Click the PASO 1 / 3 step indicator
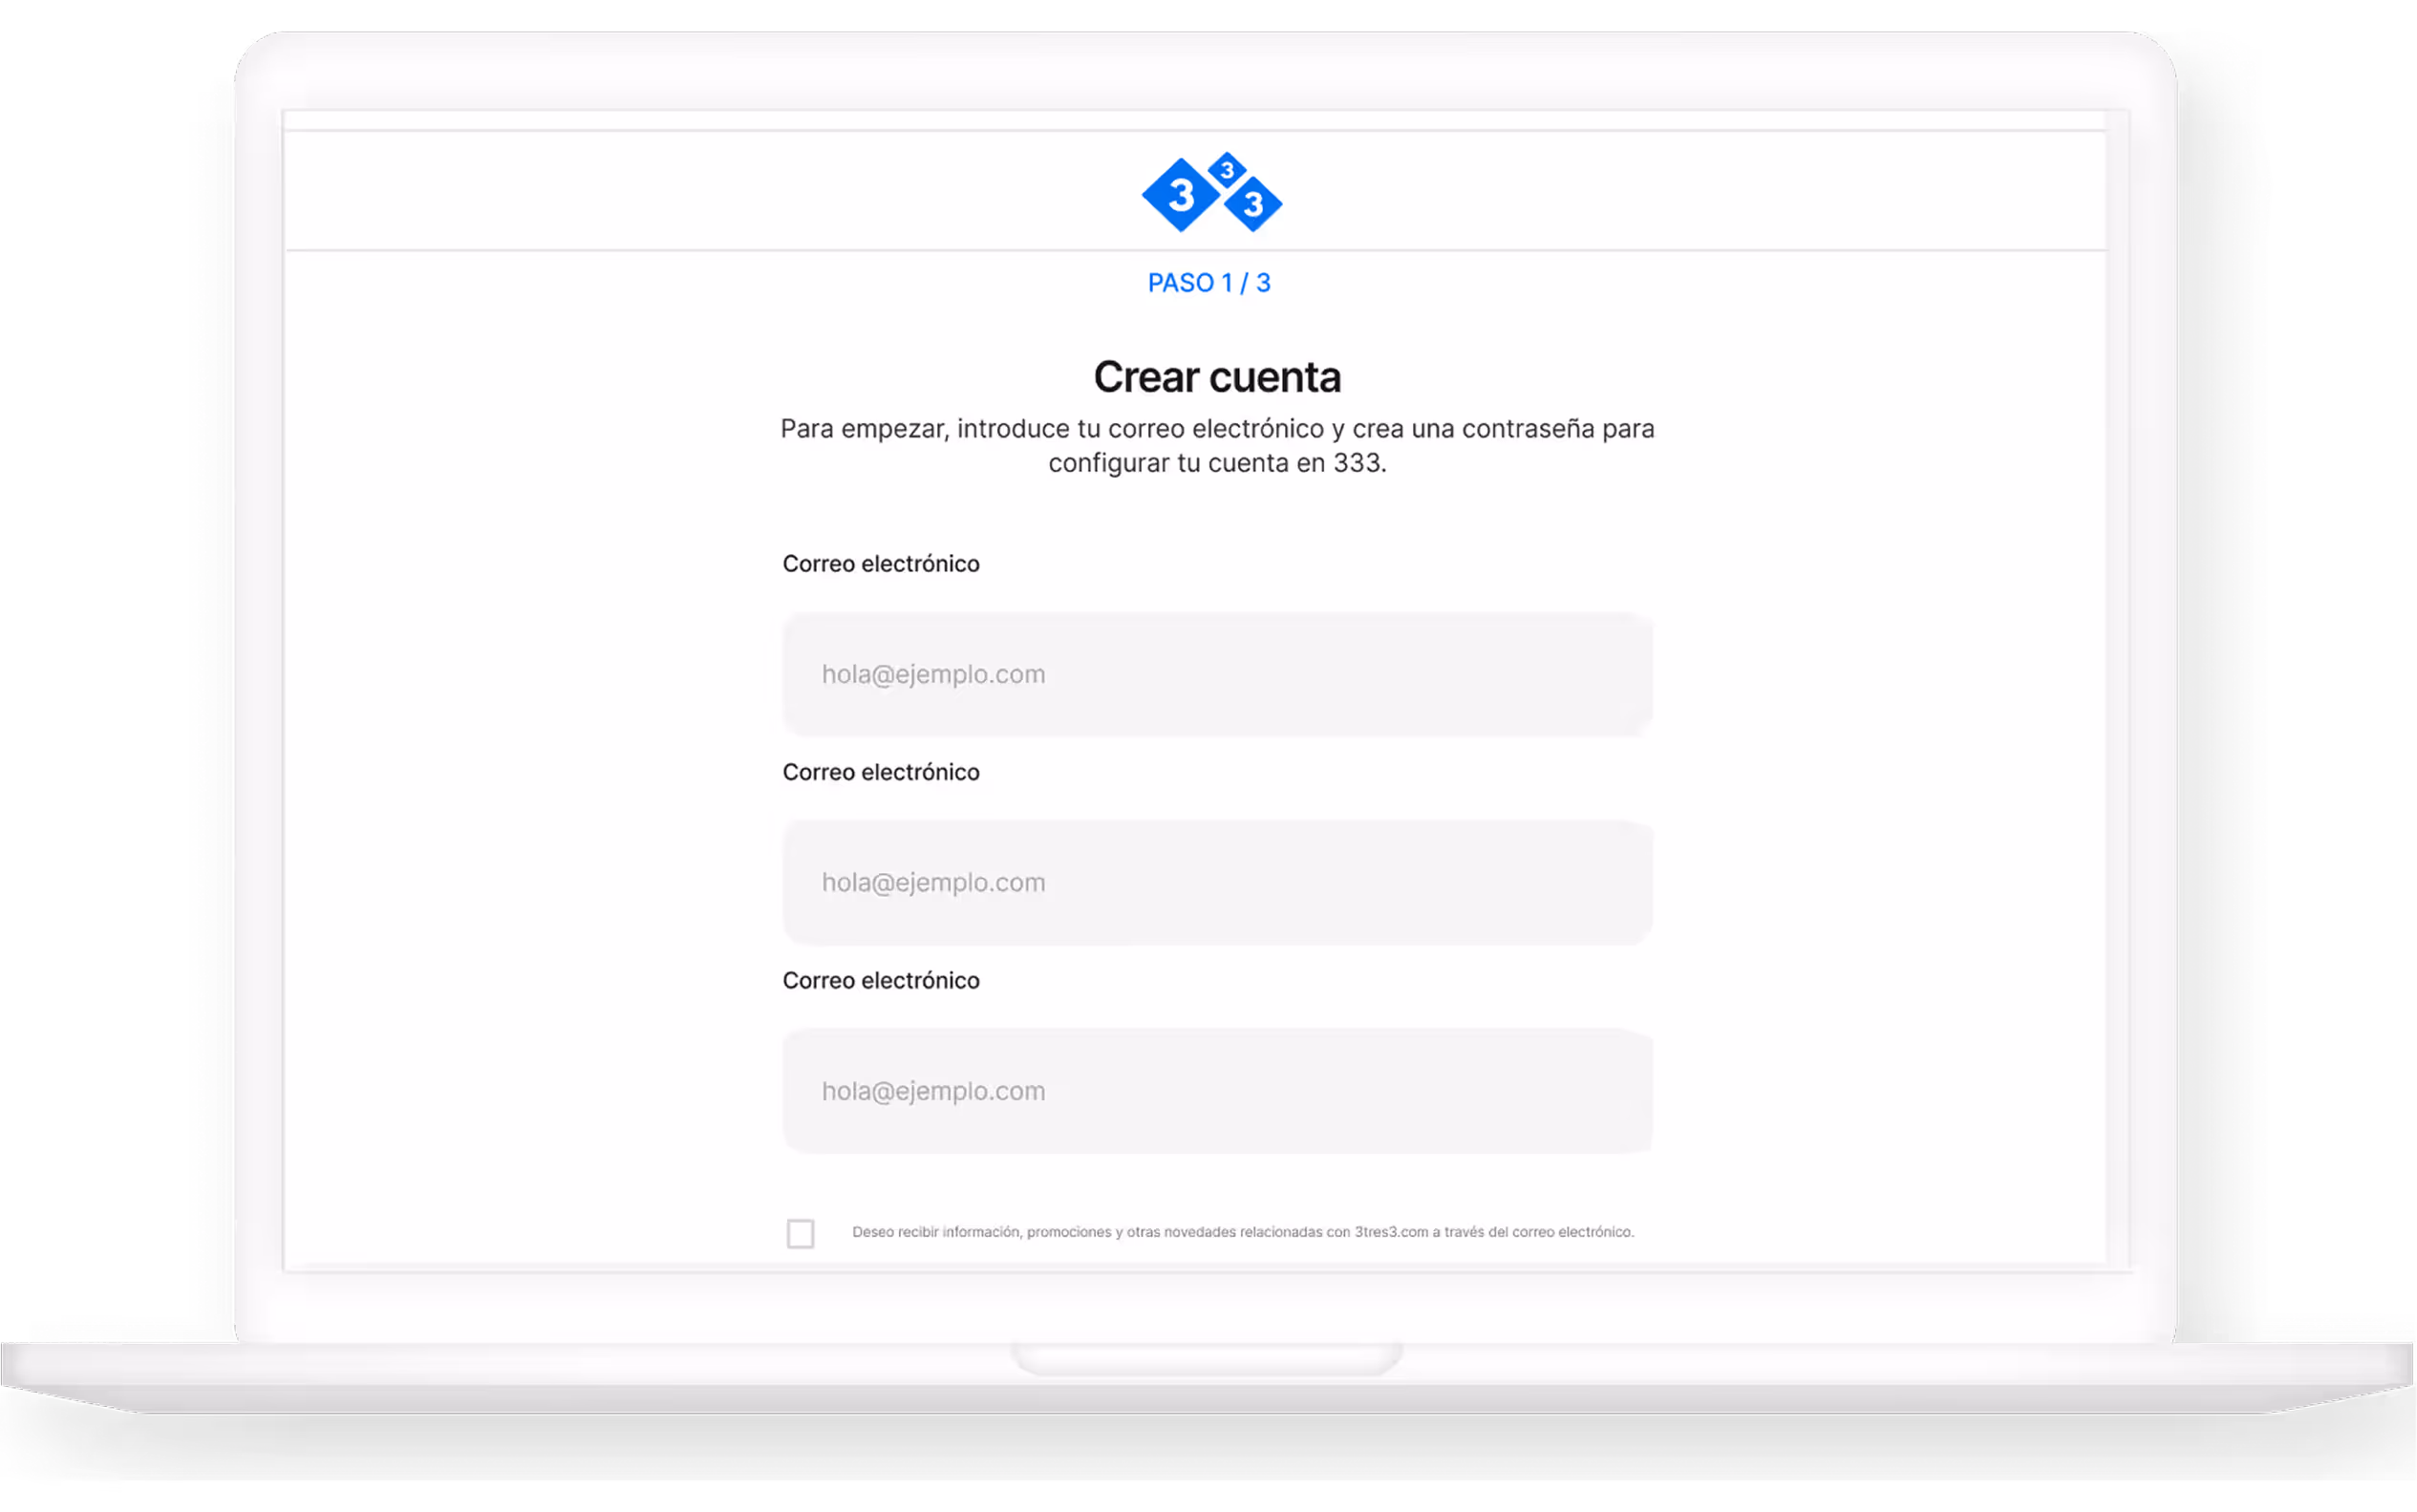 tap(1209, 283)
